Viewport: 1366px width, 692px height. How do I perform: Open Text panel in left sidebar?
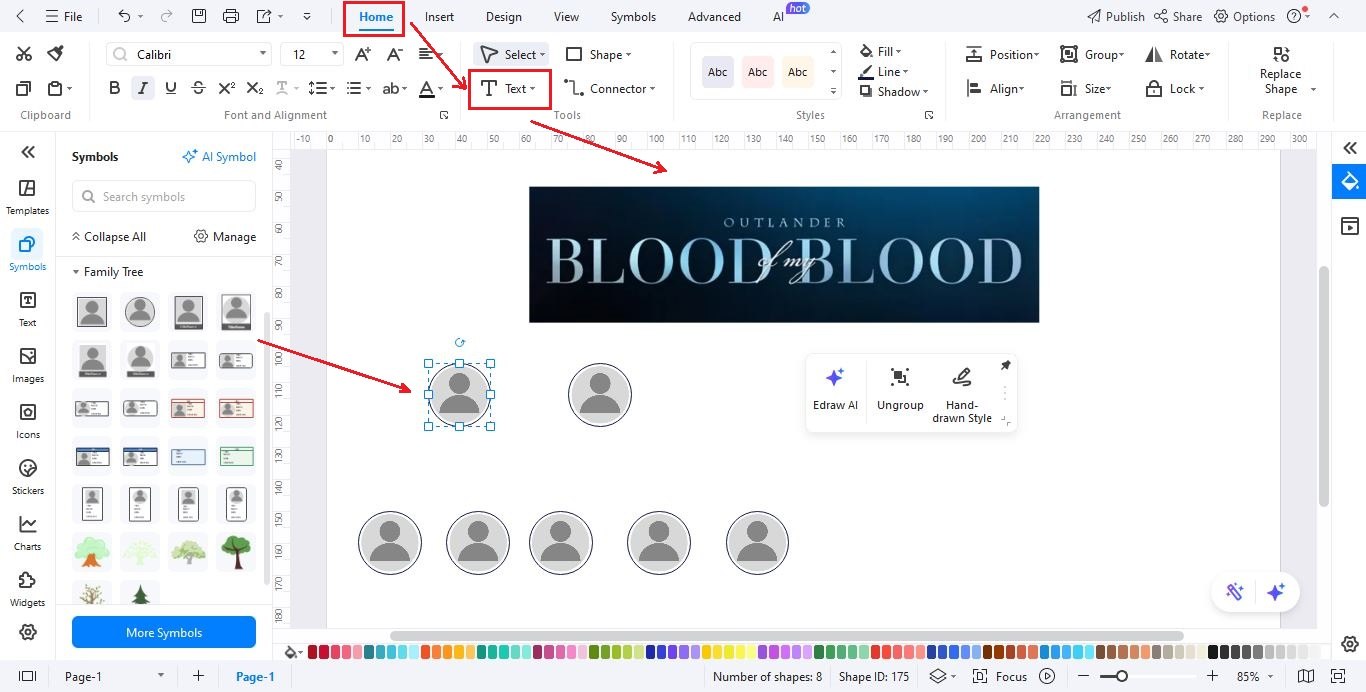[28, 309]
